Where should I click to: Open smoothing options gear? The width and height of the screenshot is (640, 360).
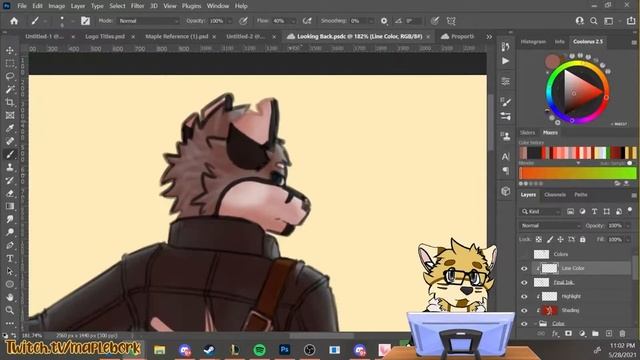(384, 21)
